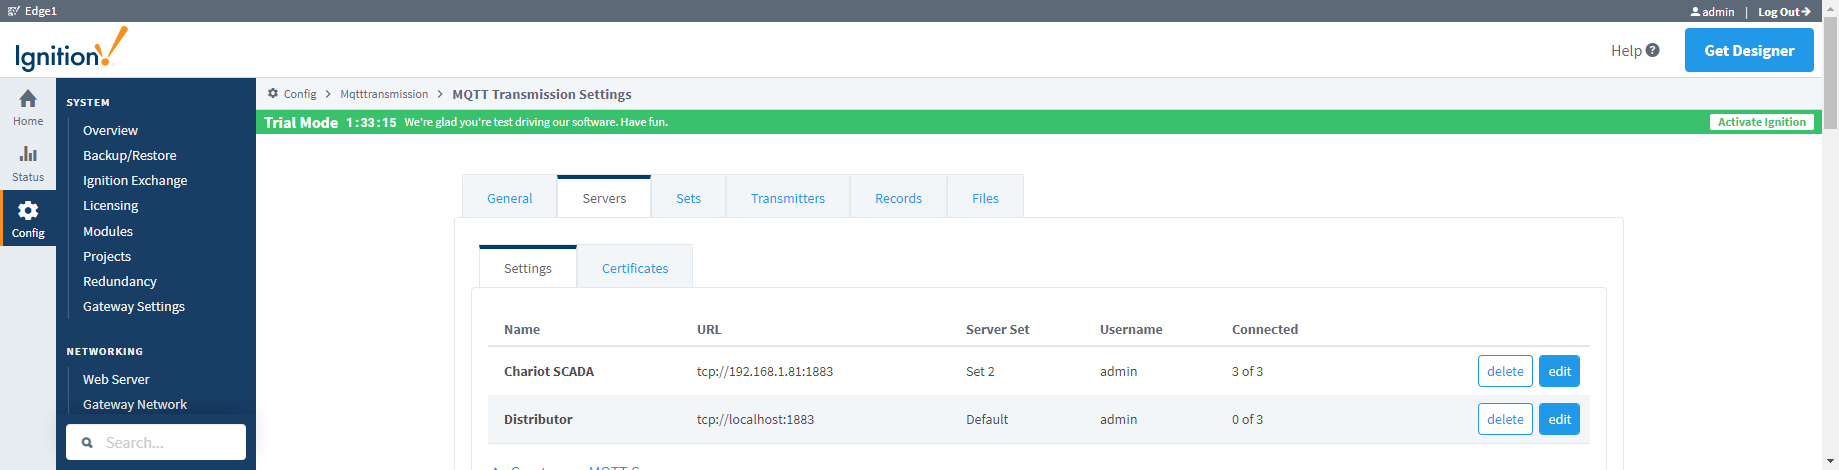
Task: Open Gateway Network under Networking
Action: click(x=135, y=404)
